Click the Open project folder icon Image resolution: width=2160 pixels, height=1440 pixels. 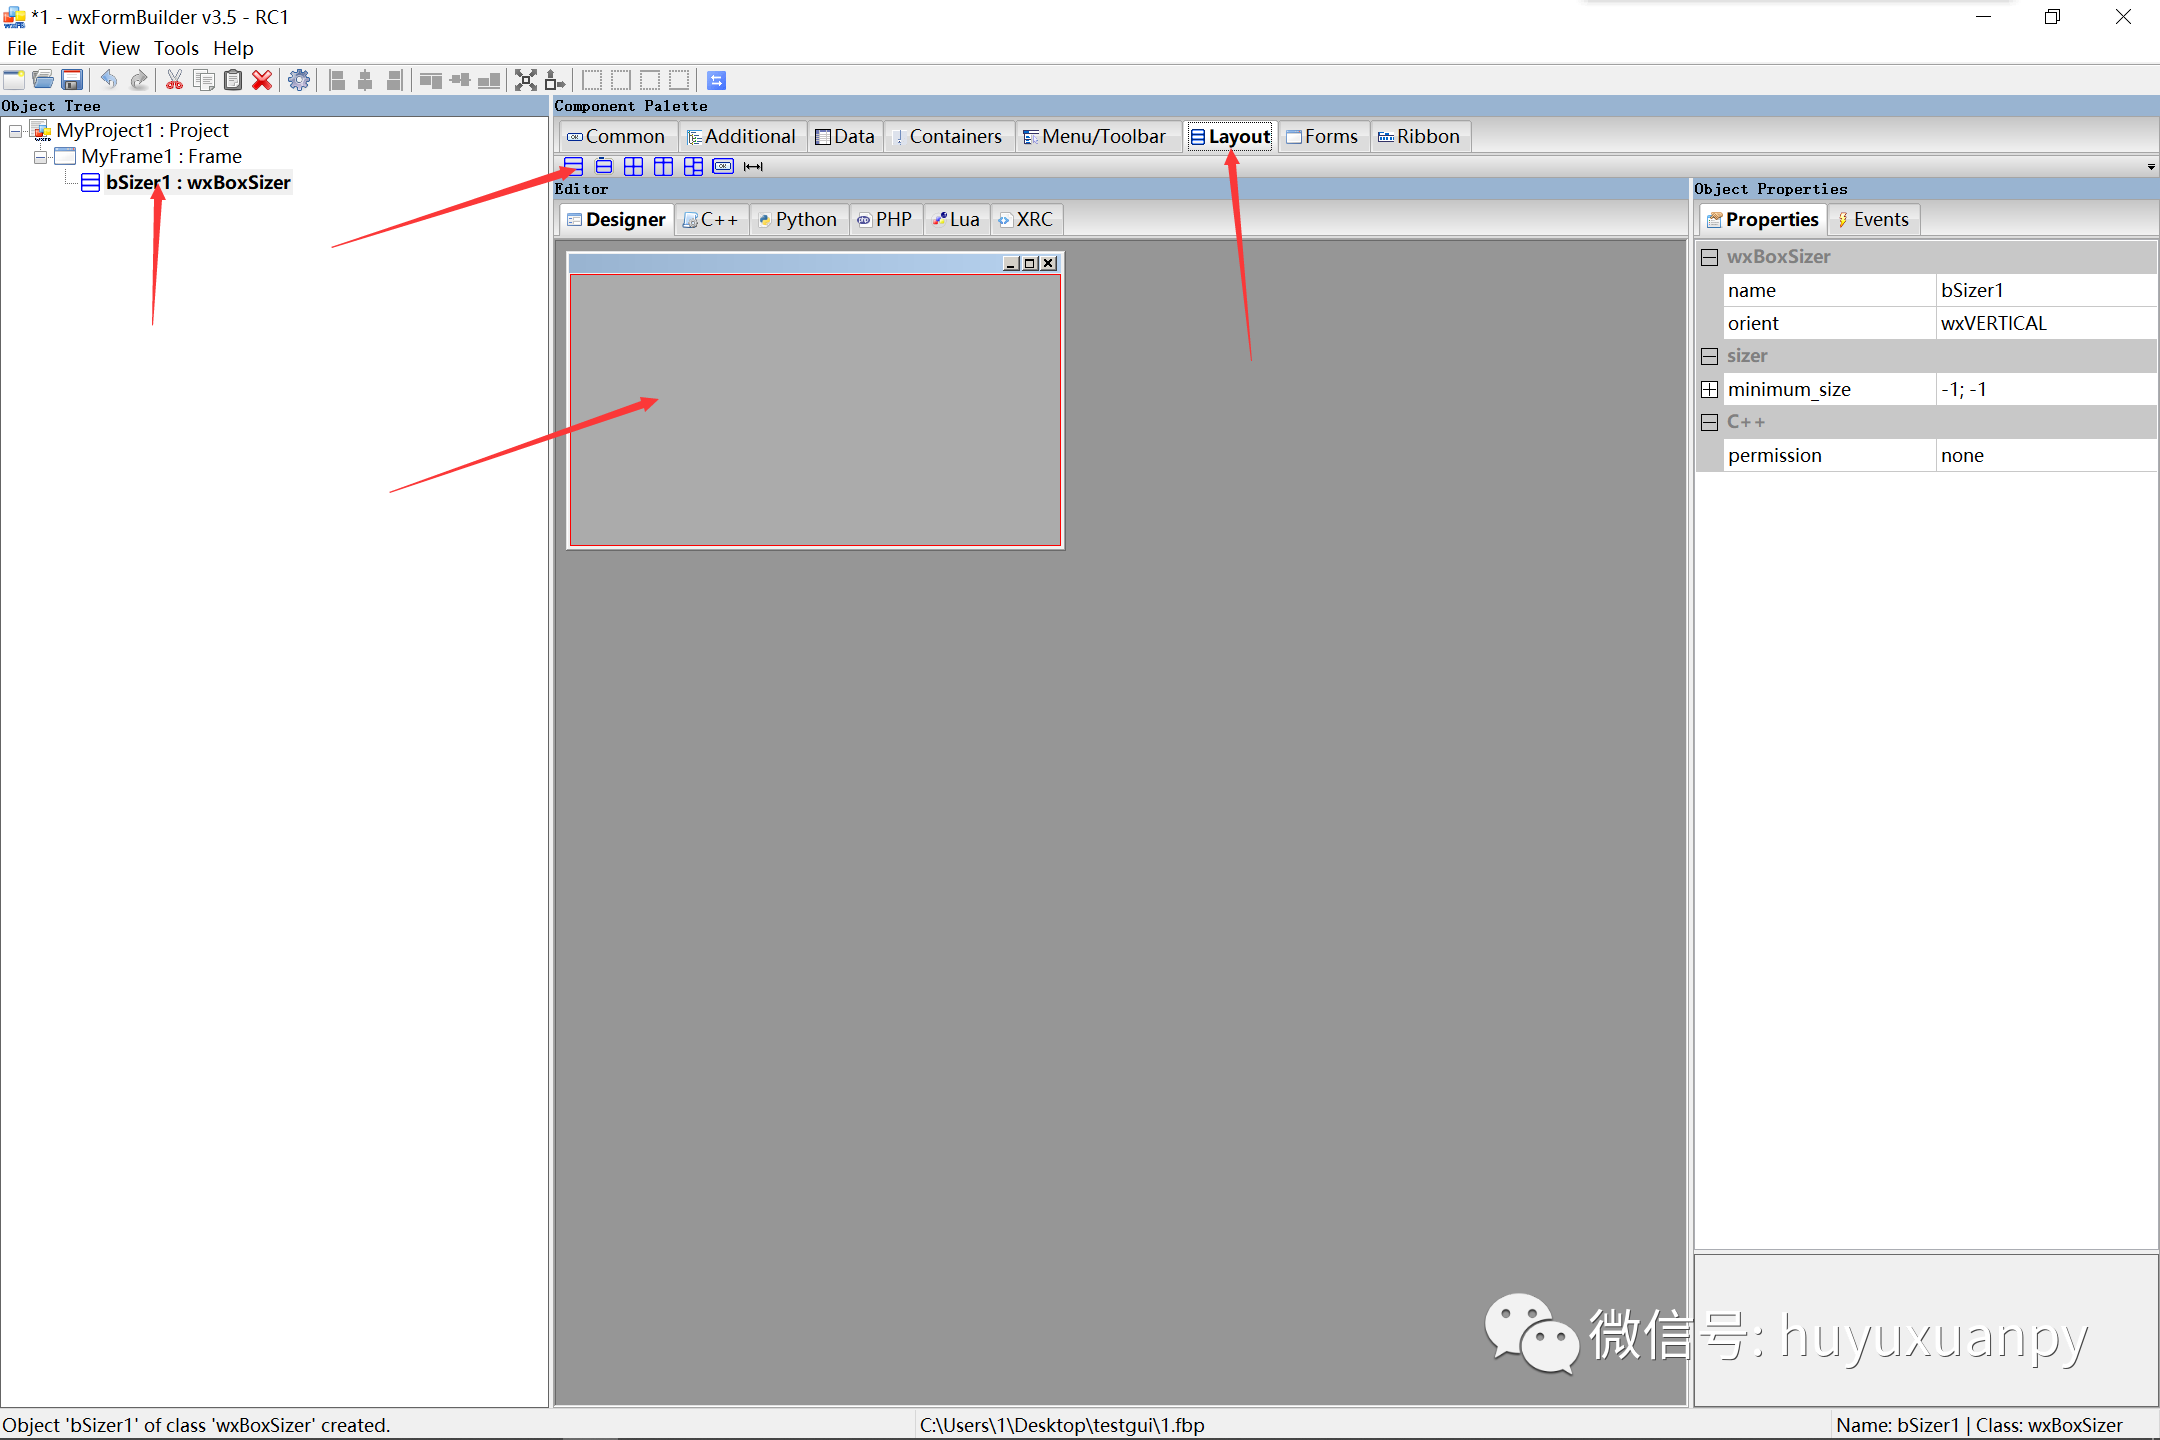[x=43, y=80]
